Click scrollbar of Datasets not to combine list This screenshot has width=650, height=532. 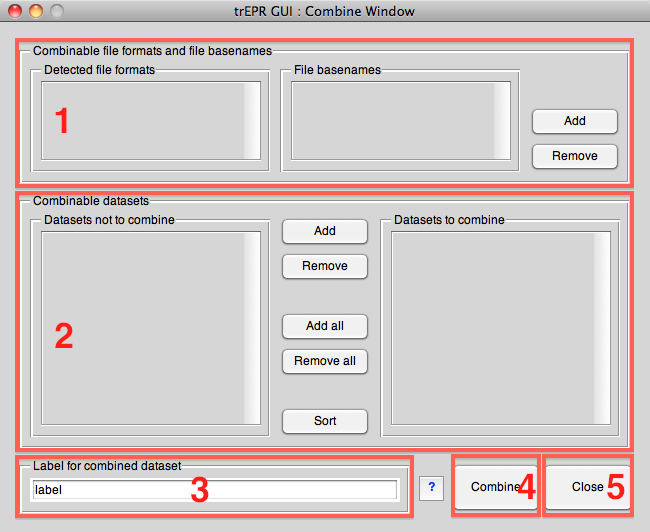(252, 329)
